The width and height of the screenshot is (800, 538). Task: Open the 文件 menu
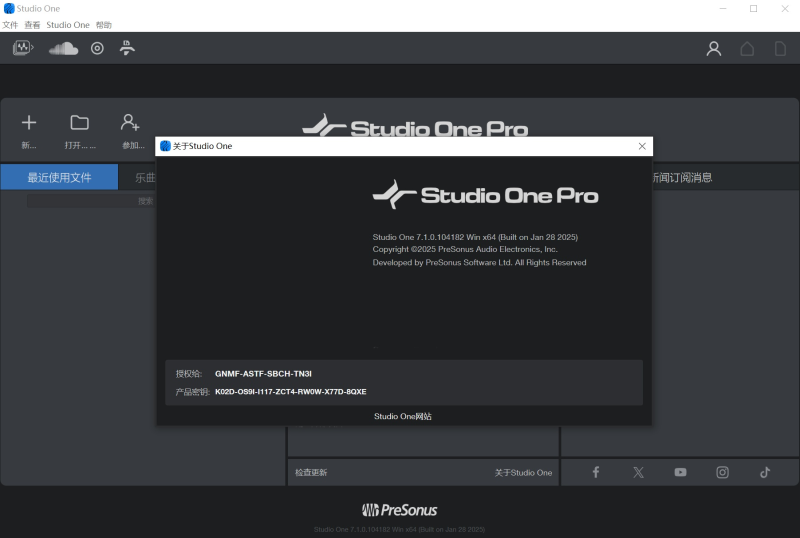click(10, 25)
